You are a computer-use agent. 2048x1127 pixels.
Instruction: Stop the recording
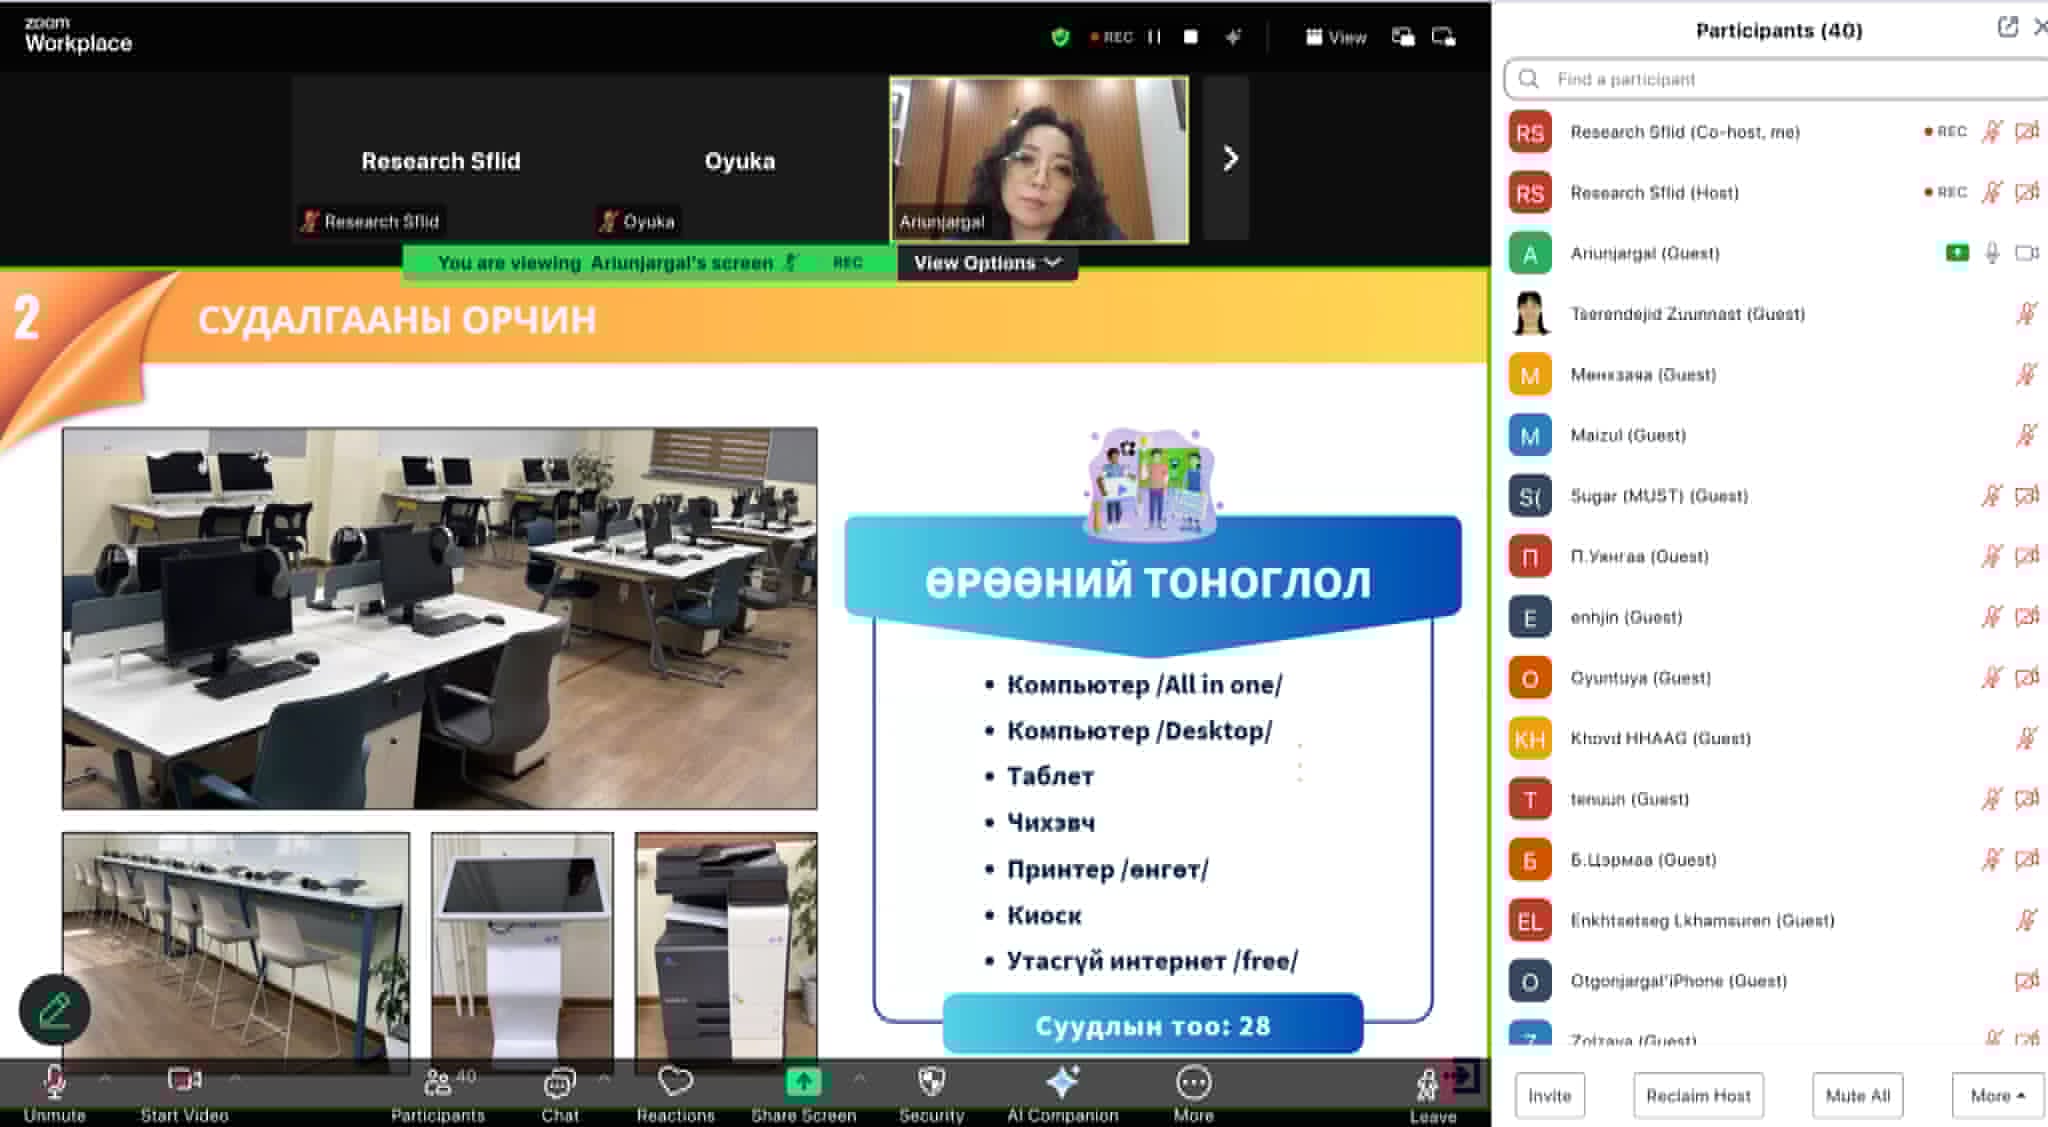(1190, 37)
